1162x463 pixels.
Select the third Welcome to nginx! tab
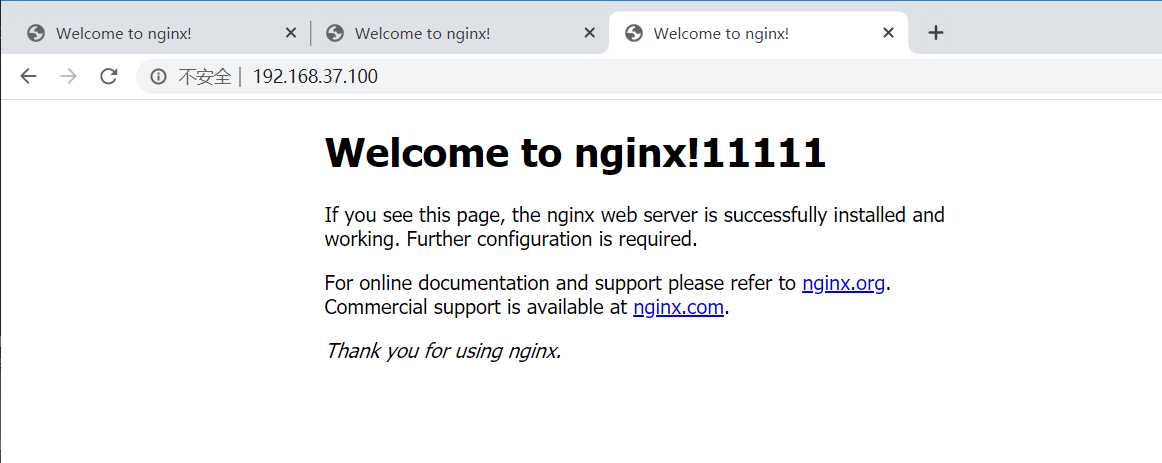point(758,33)
